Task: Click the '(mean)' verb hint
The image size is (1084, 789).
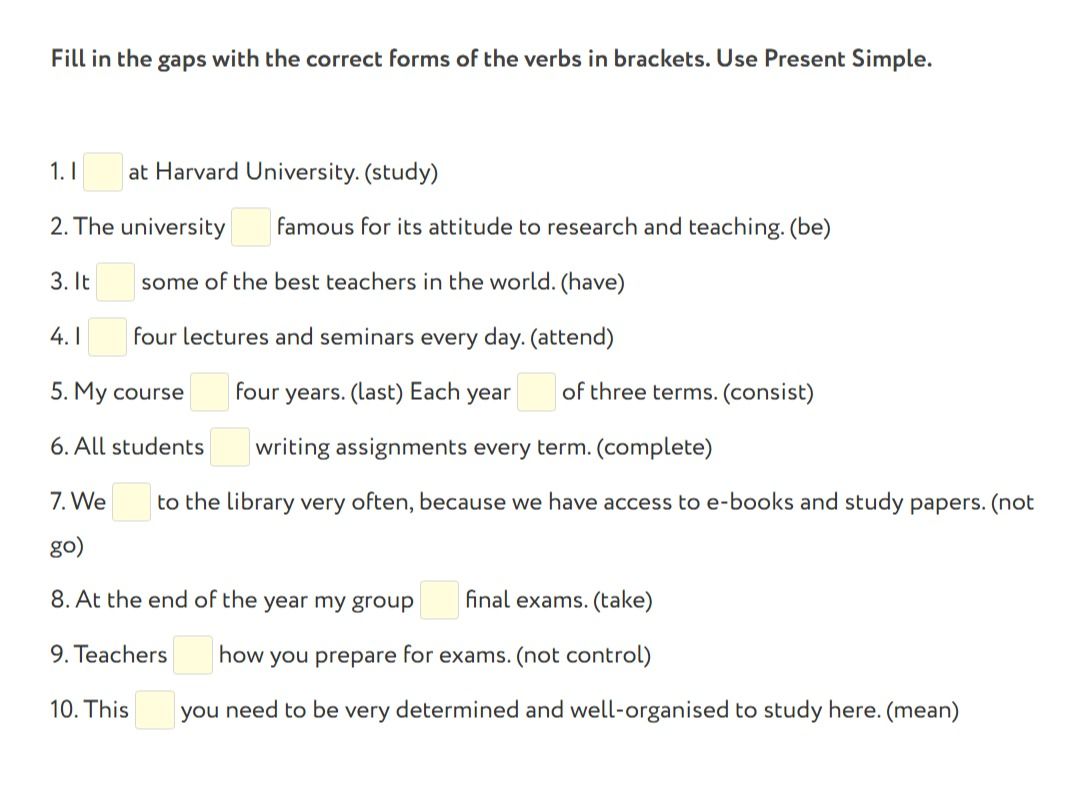Action: (922, 710)
